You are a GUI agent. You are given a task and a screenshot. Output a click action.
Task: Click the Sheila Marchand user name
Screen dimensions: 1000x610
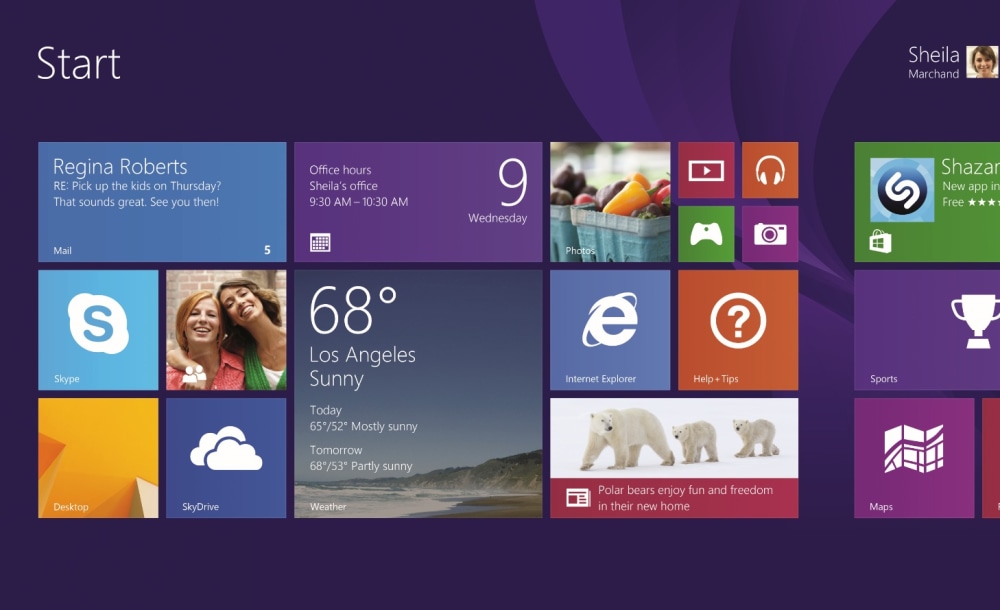[934, 63]
